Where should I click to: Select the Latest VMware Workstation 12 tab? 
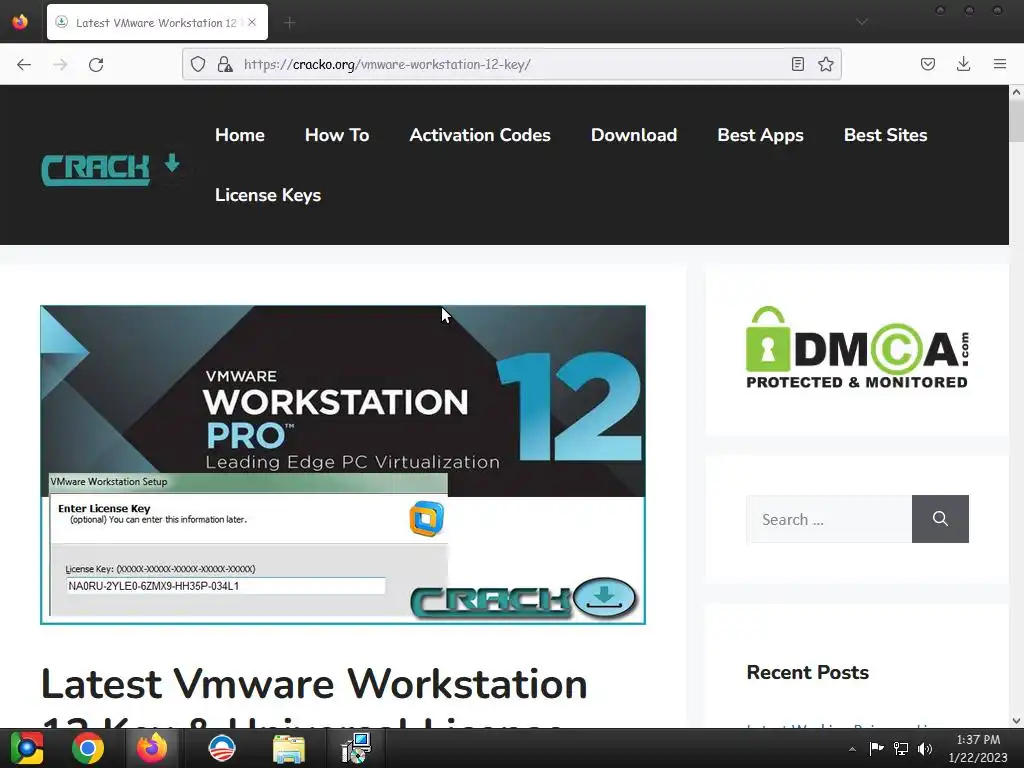pyautogui.click(x=157, y=22)
